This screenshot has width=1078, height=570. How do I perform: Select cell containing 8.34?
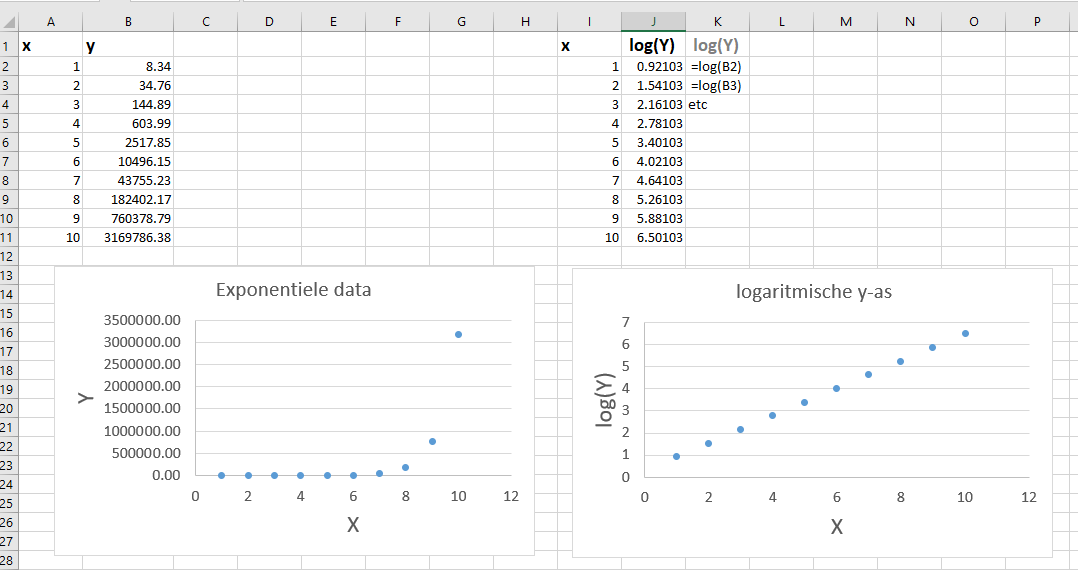click(128, 66)
